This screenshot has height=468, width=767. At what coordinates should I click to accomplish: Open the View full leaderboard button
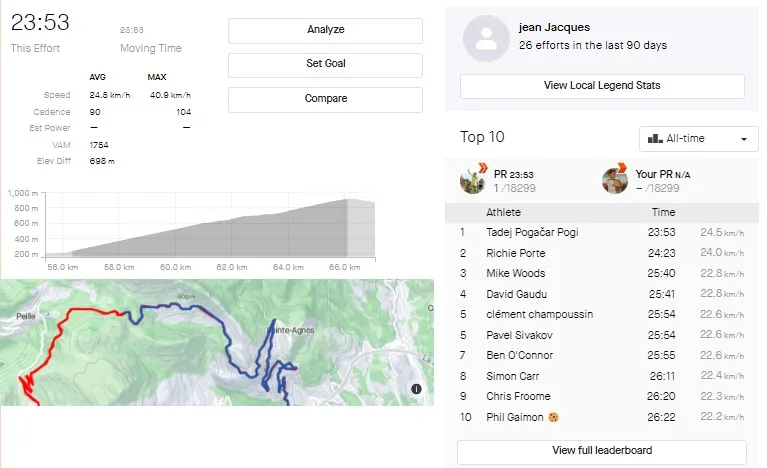click(x=602, y=452)
